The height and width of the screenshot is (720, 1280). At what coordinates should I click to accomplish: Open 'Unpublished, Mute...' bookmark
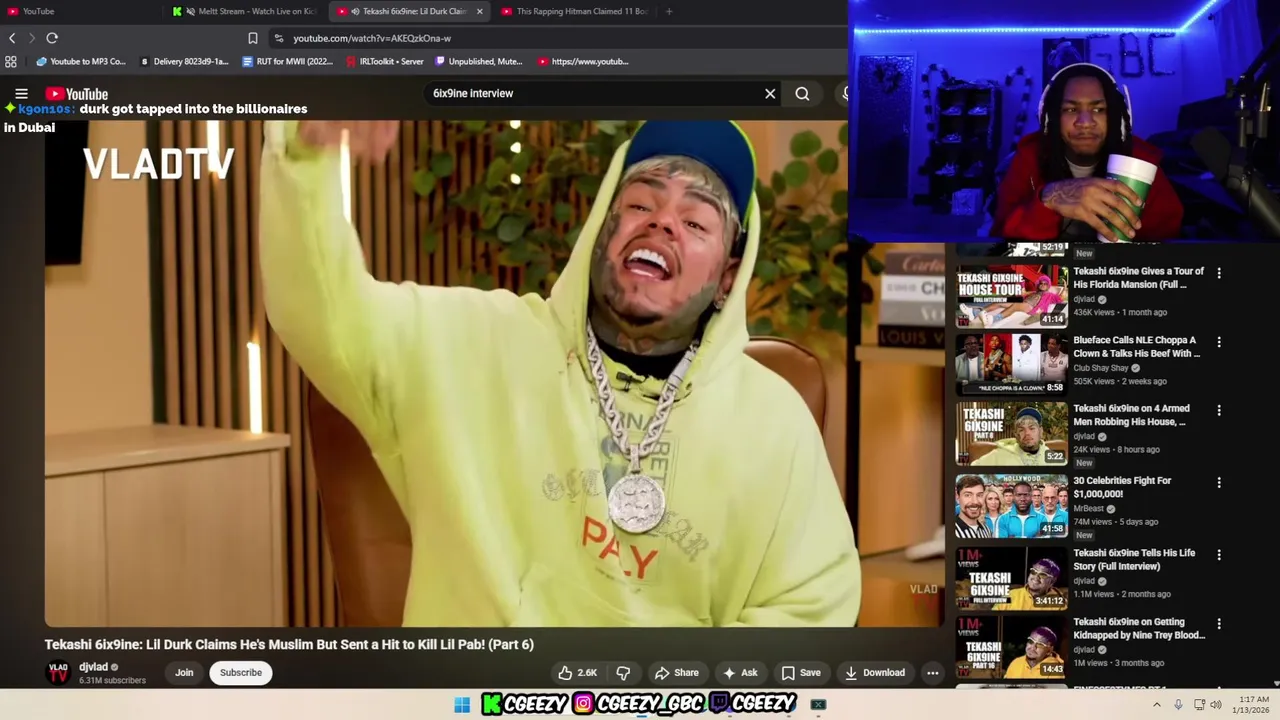pos(479,62)
